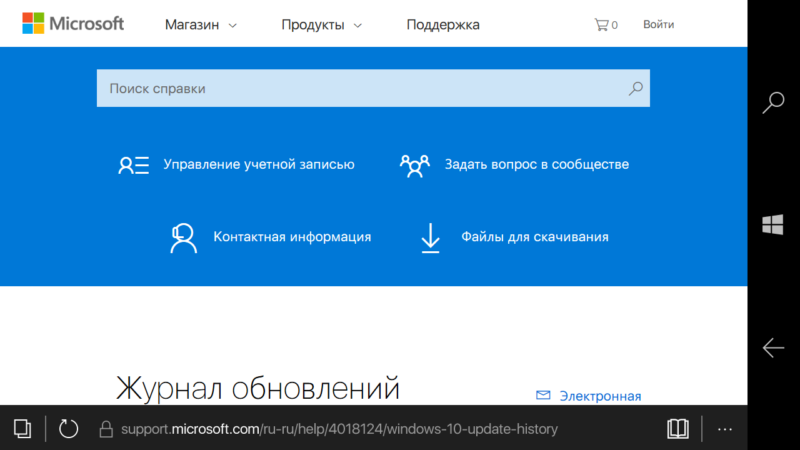Open the Поддержка menu item
Screen dimensions: 800x450
(x=443, y=24)
